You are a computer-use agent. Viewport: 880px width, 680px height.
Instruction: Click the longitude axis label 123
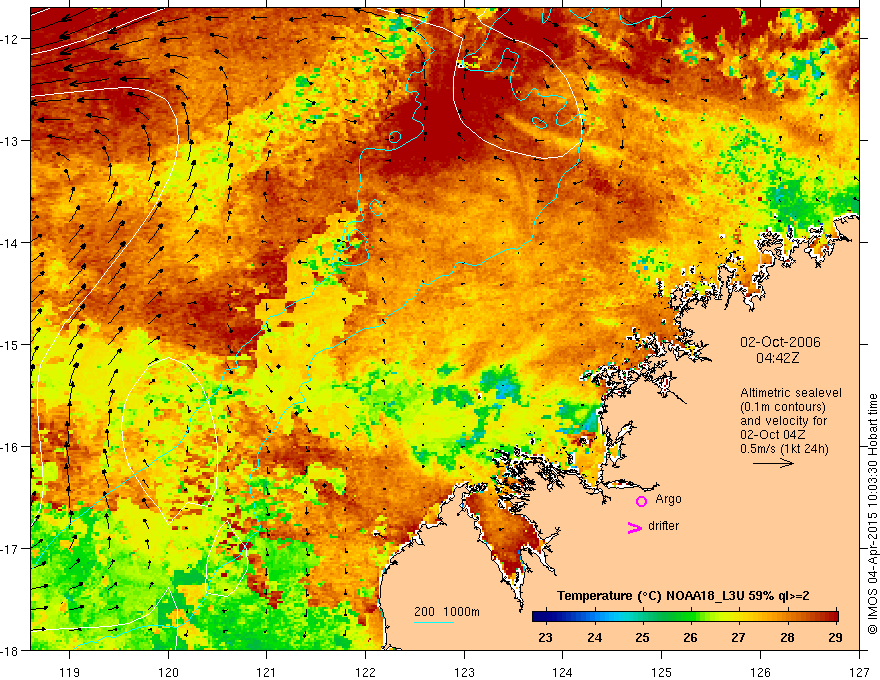[x=464, y=672]
